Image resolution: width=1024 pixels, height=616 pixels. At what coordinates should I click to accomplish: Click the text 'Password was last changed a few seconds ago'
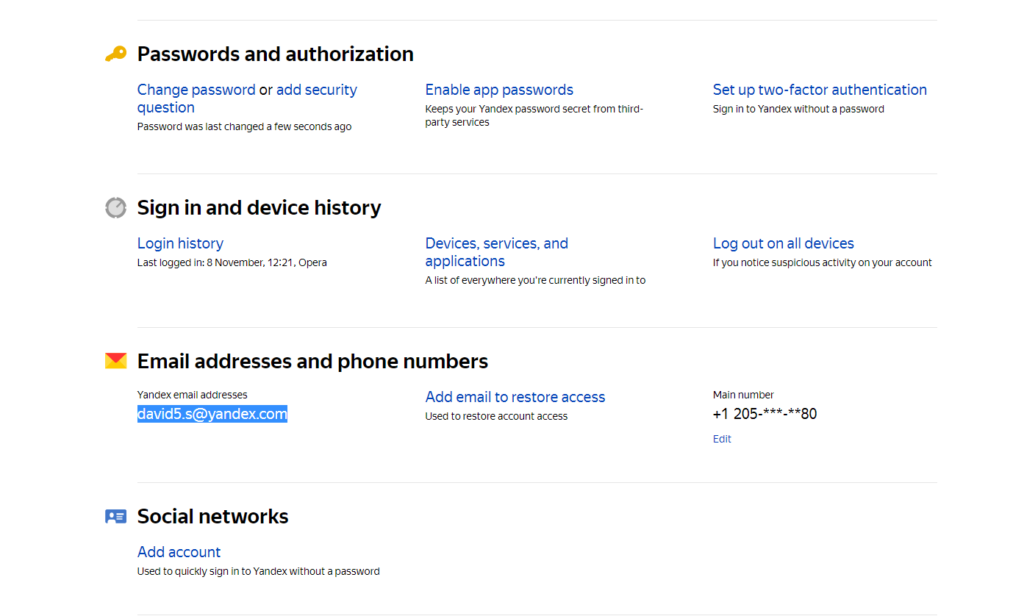tap(244, 127)
